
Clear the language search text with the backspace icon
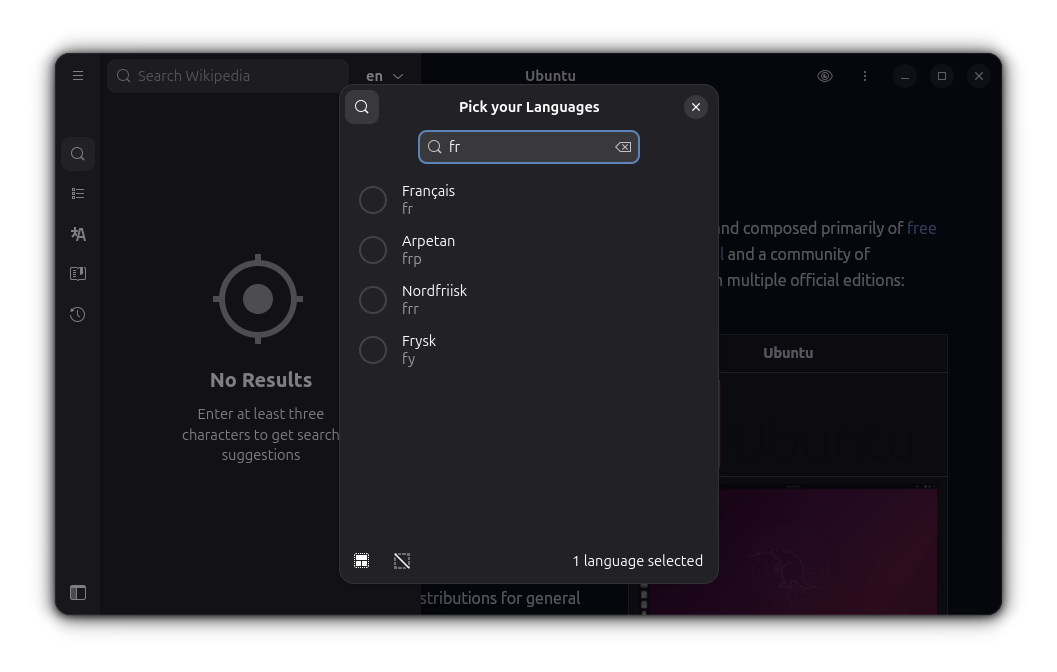[x=622, y=146]
